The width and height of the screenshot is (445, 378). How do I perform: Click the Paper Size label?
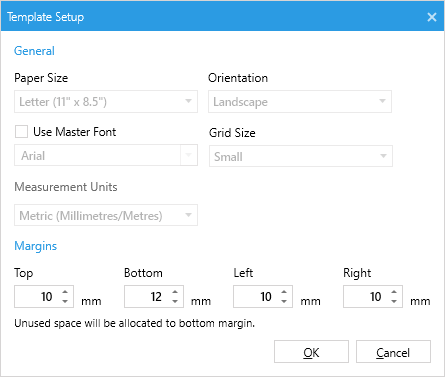pyautogui.click(x=41, y=78)
